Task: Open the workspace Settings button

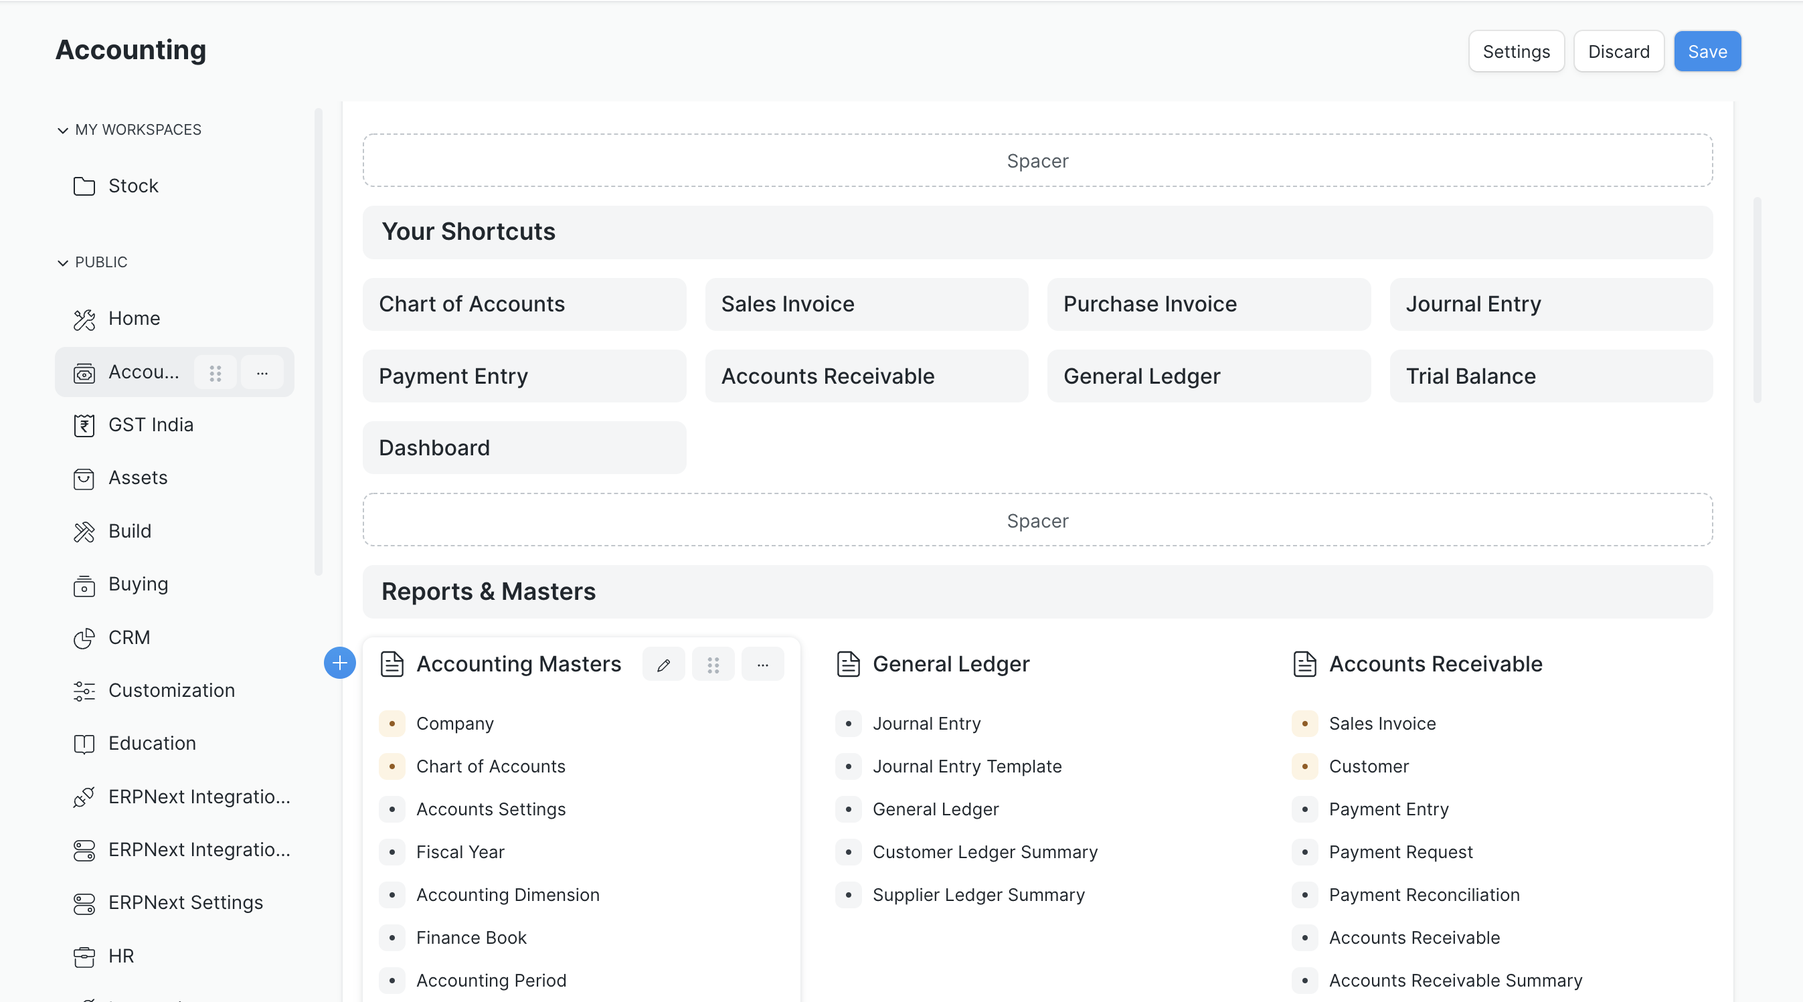Action: [x=1516, y=52]
